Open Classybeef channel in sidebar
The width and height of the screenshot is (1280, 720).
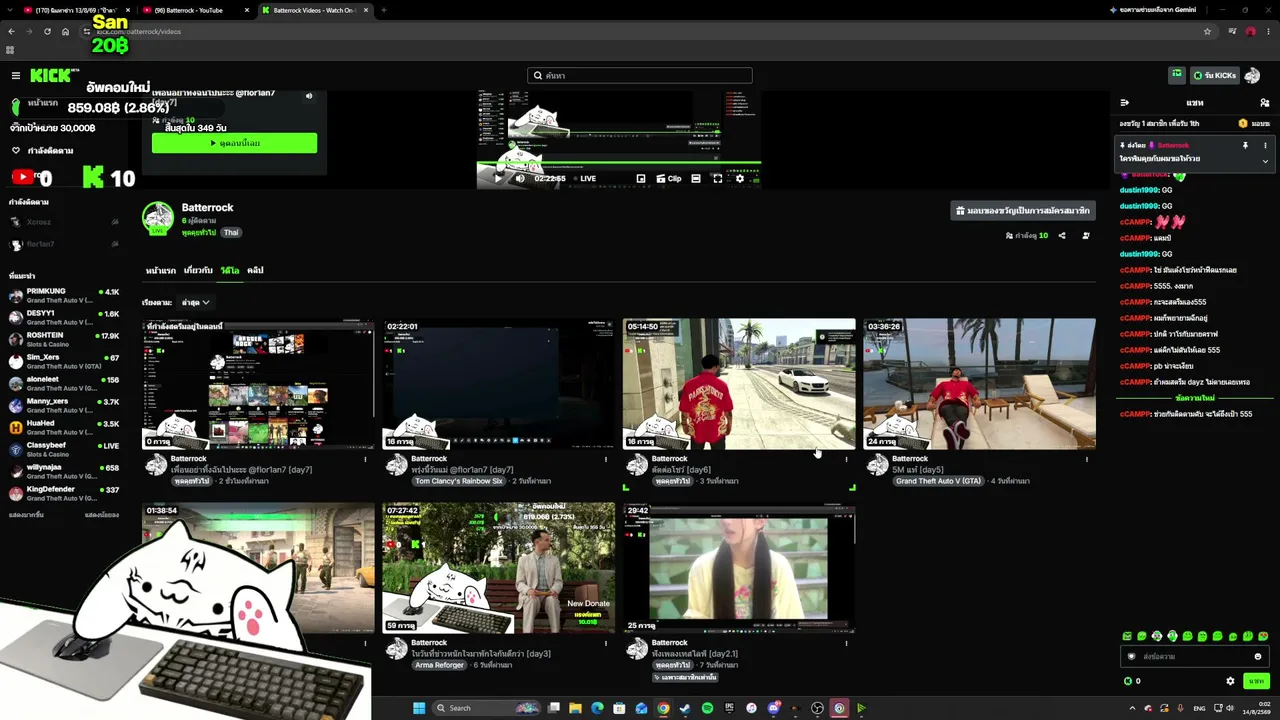[64, 449]
